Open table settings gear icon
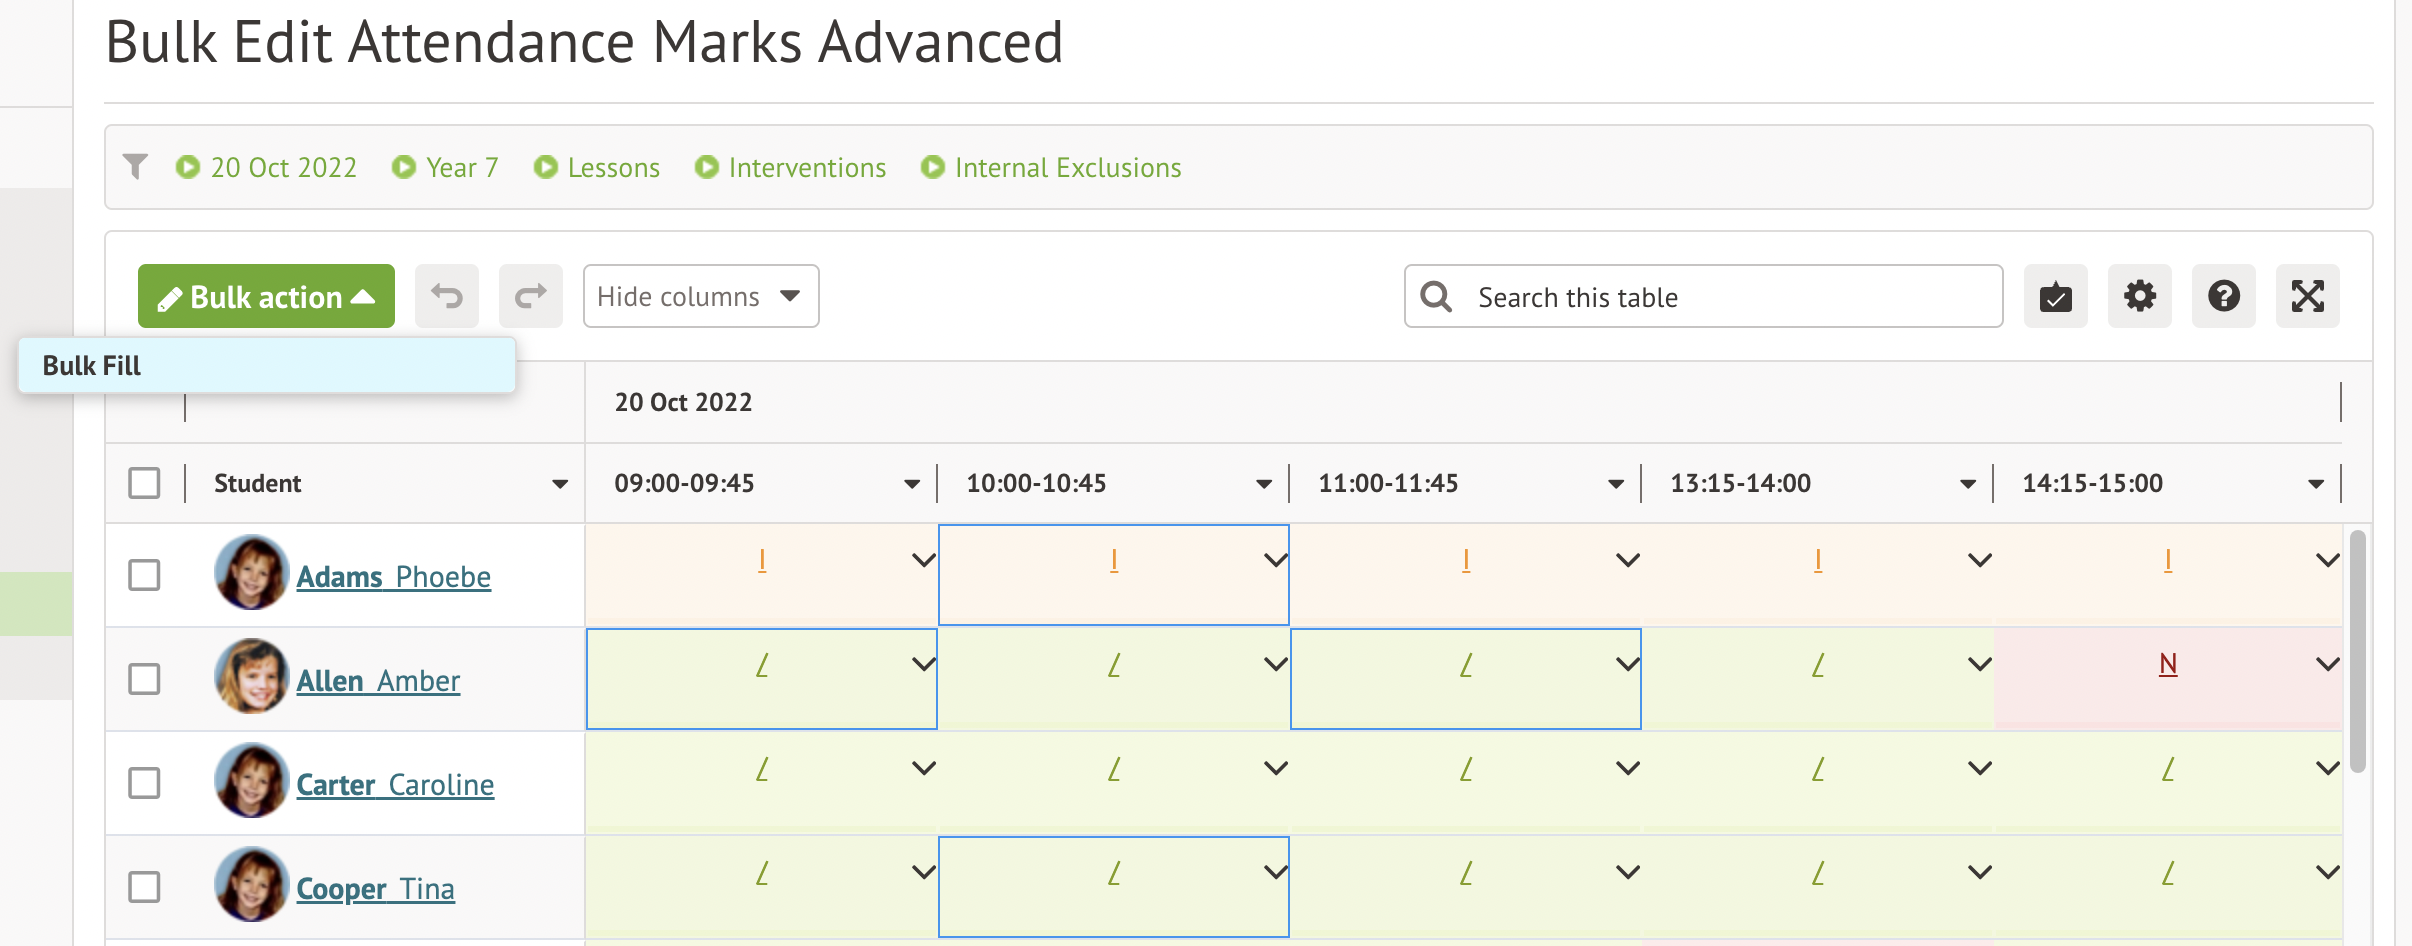Image resolution: width=2412 pixels, height=946 pixels. click(2139, 296)
